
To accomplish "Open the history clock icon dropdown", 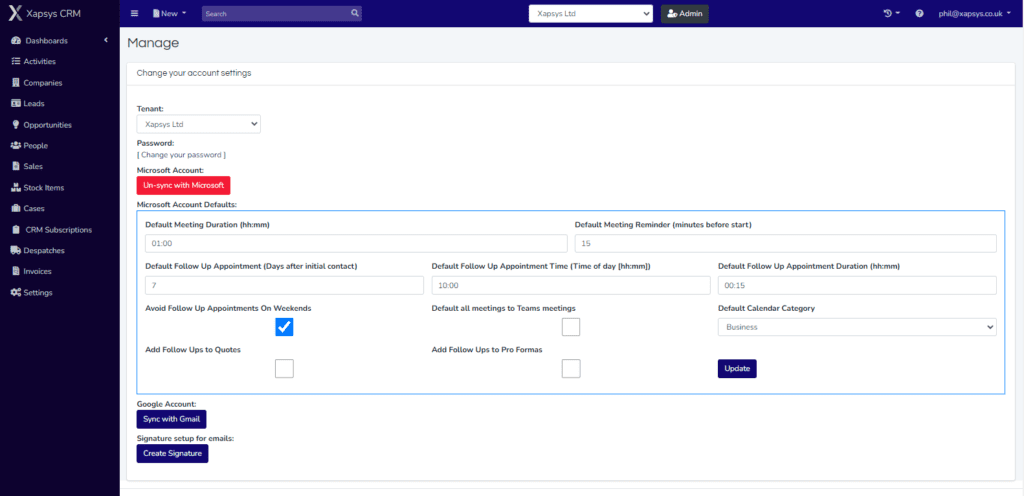I will [890, 13].
